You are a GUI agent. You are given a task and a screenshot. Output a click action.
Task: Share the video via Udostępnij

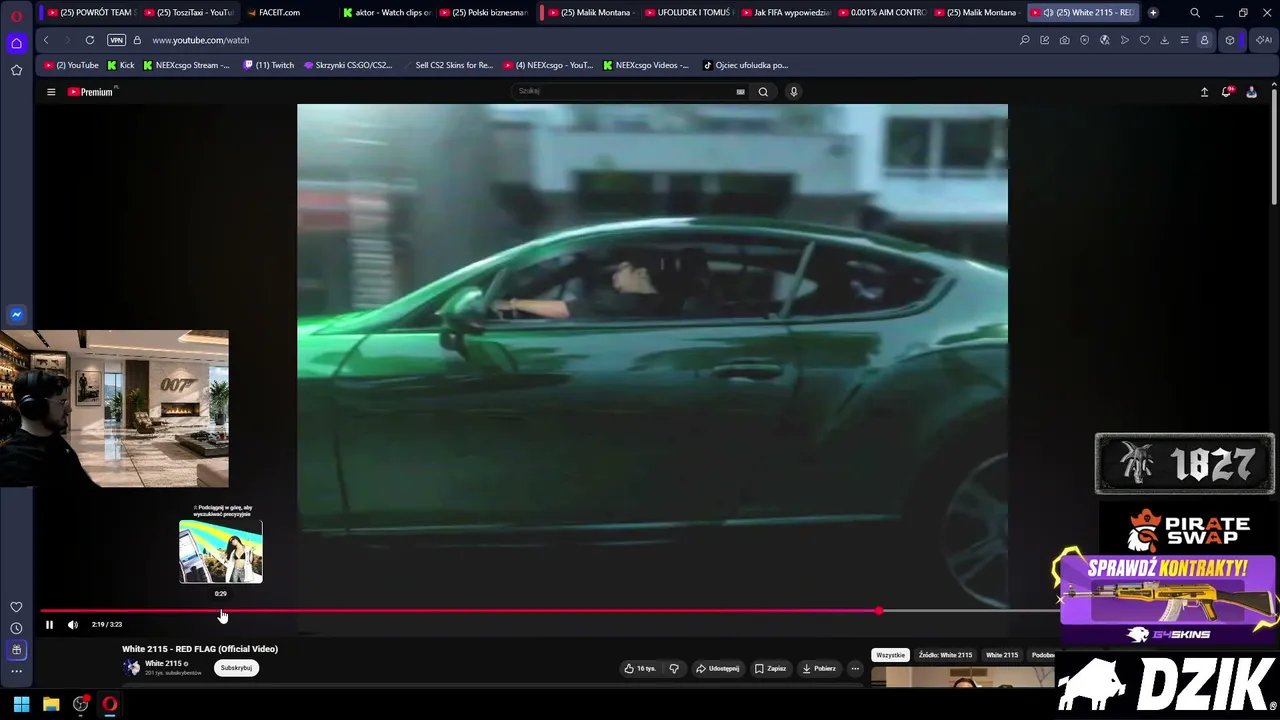[718, 668]
